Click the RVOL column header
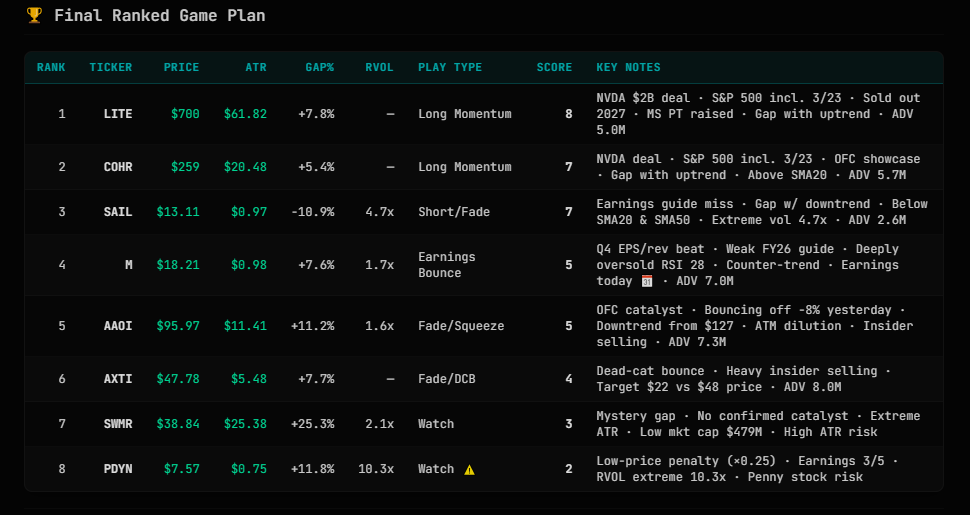 click(x=379, y=67)
